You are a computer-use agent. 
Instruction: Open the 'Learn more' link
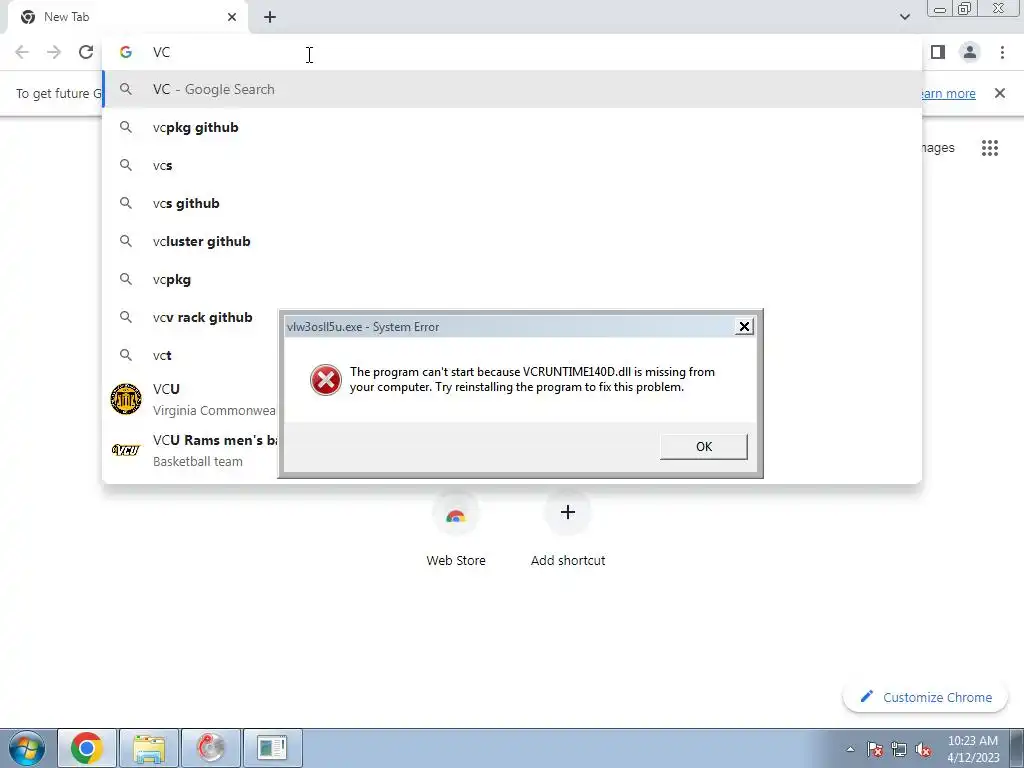point(949,93)
